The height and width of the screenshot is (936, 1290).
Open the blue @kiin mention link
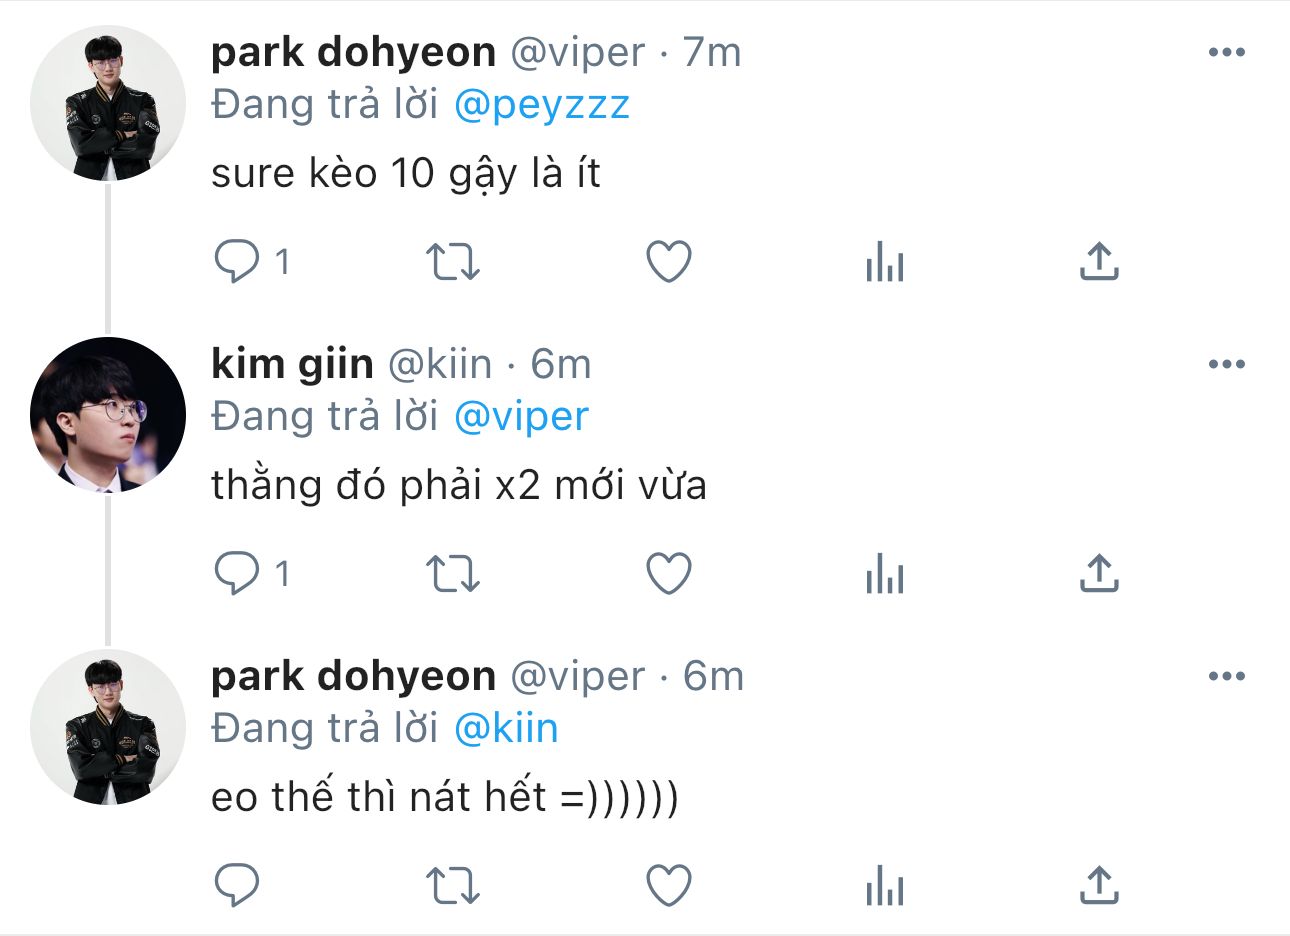tap(506, 729)
